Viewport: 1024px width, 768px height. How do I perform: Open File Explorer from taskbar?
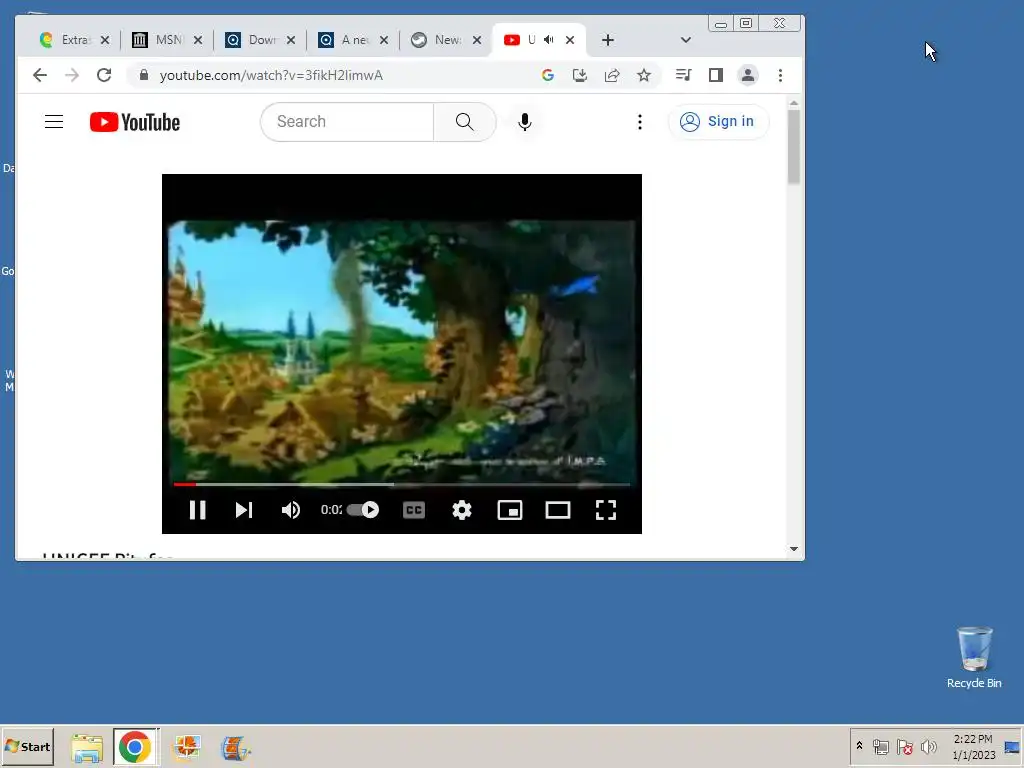pos(87,747)
